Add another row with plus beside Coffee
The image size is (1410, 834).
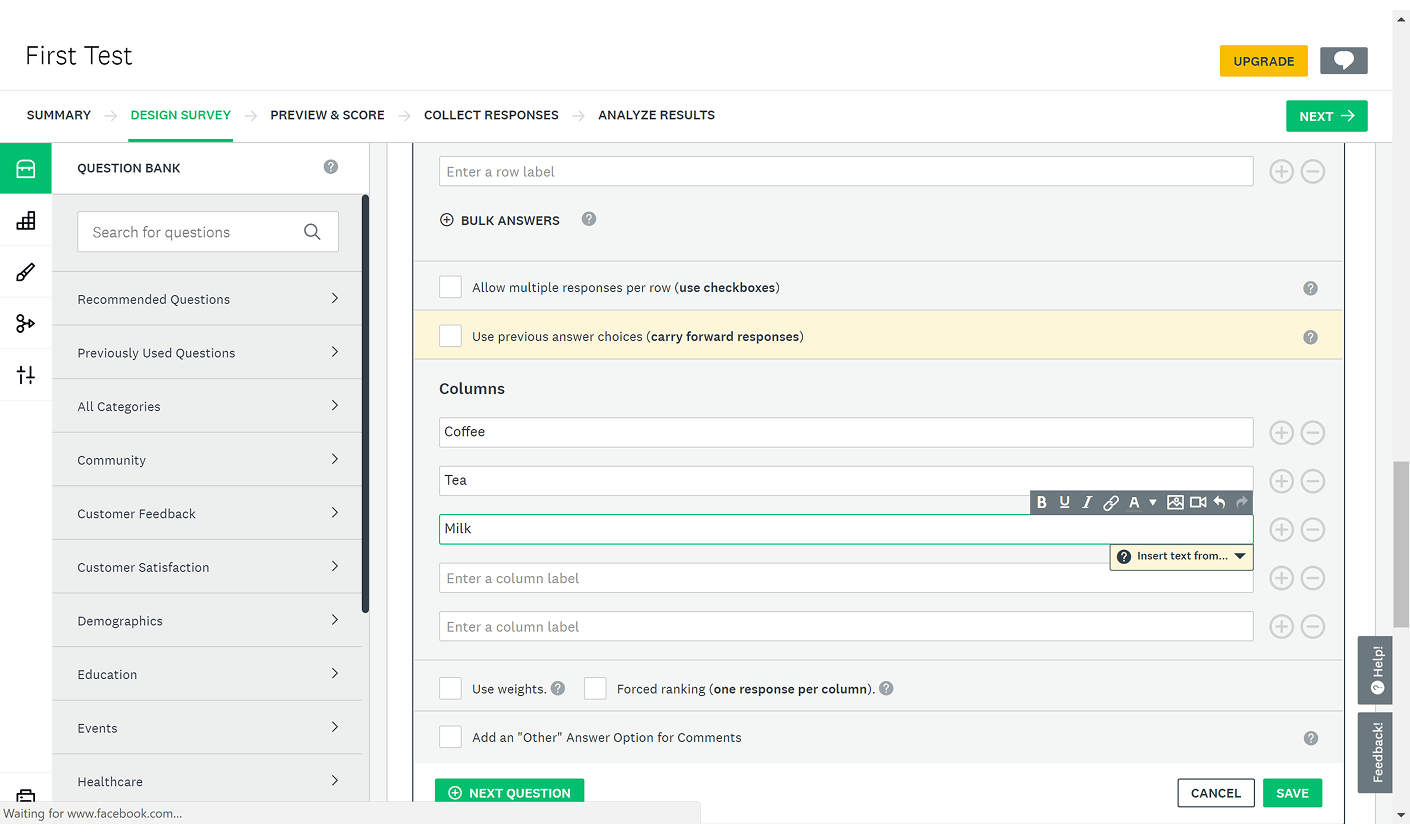coord(1281,432)
